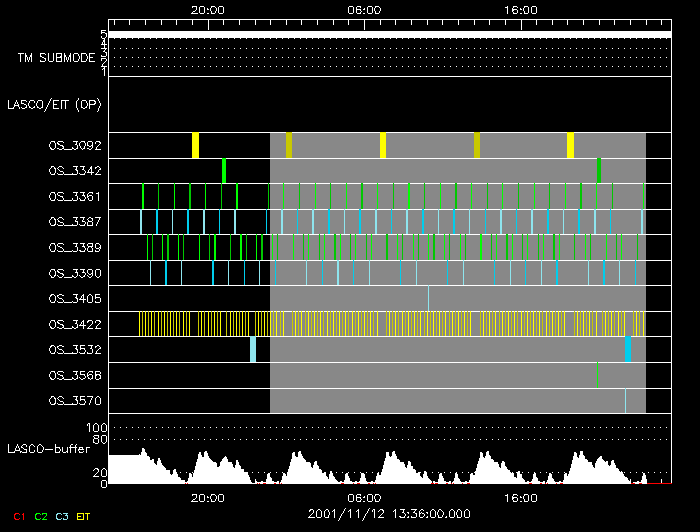Click the single cyan line in OS_3405 row
Screen dimensions: 700x532
(428, 298)
